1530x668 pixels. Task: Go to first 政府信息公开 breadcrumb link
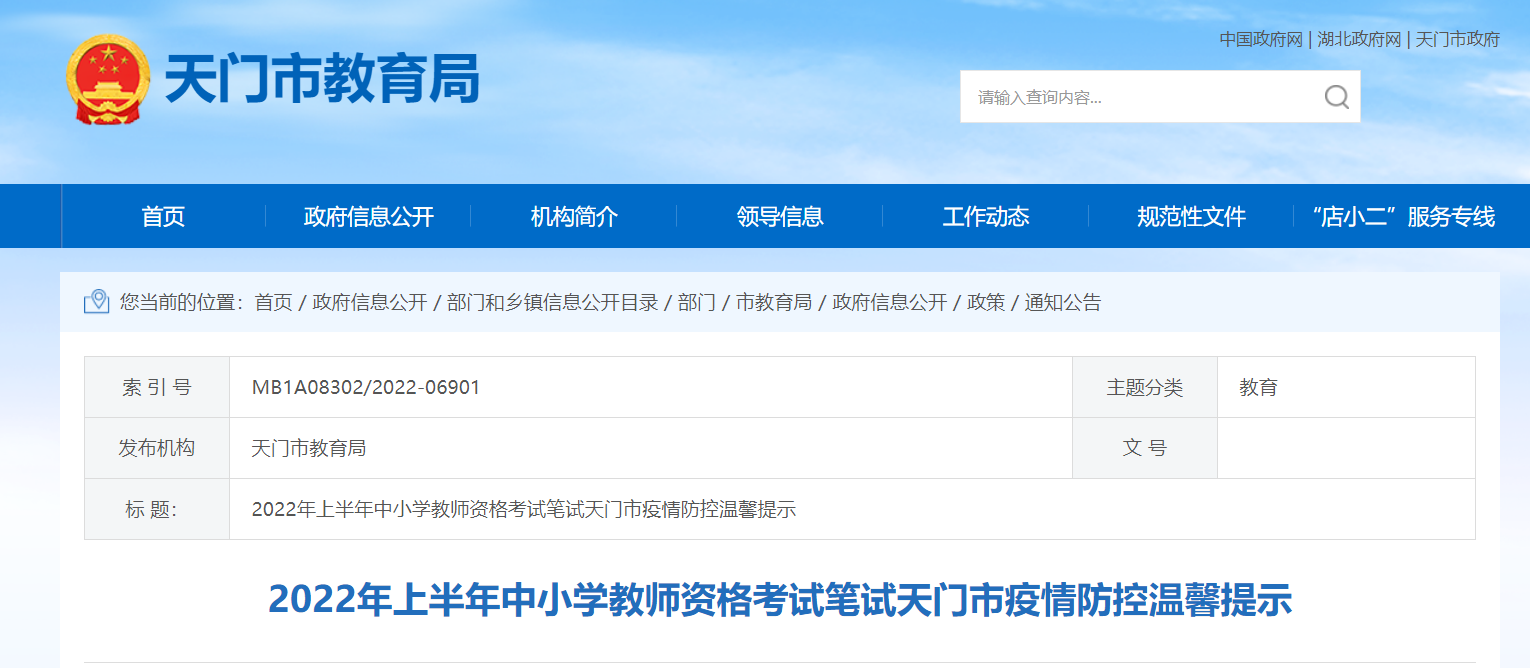369,302
